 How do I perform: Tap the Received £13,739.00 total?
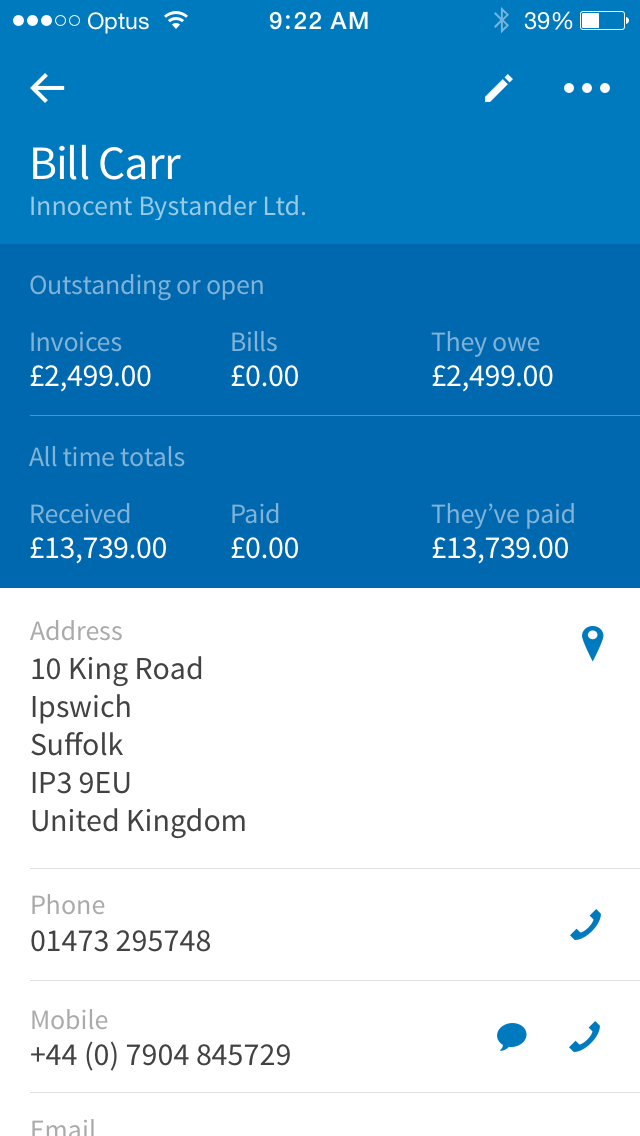(x=98, y=548)
